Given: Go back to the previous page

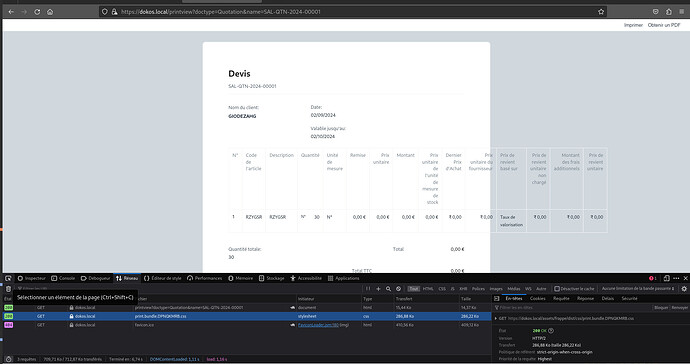Looking at the screenshot, I should tap(11, 12).
